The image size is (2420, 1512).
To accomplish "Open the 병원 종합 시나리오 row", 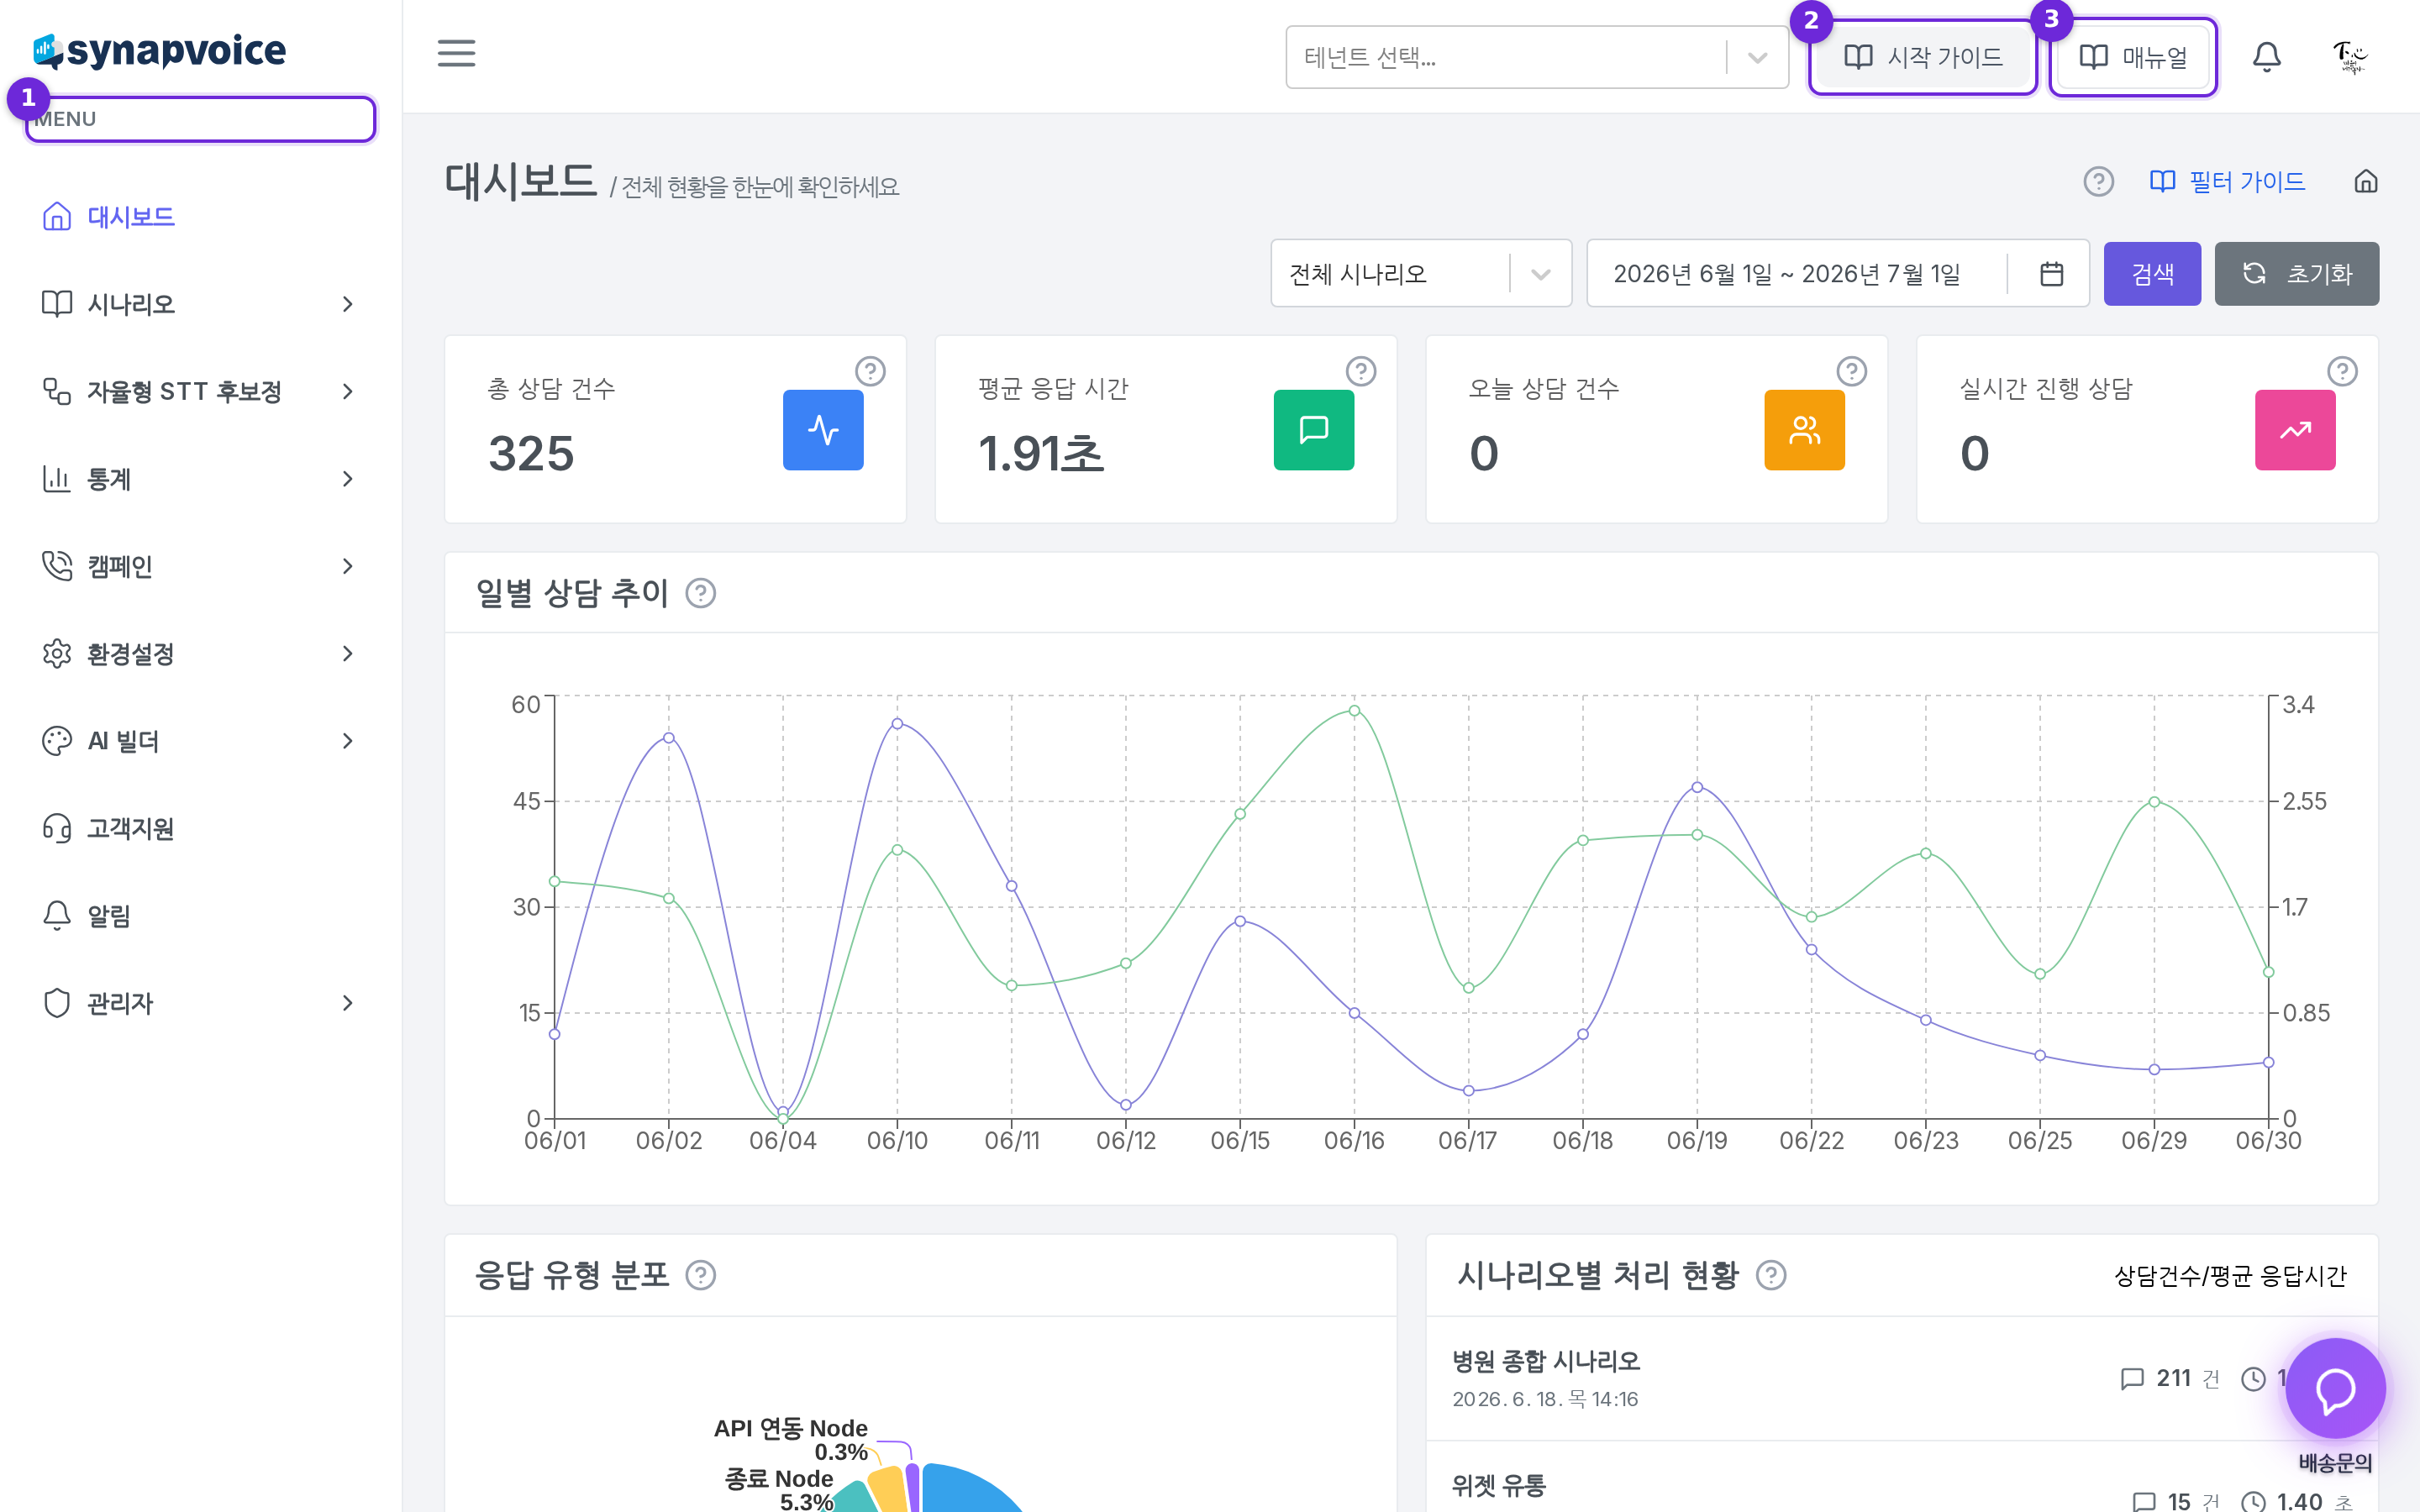I will (1901, 1378).
